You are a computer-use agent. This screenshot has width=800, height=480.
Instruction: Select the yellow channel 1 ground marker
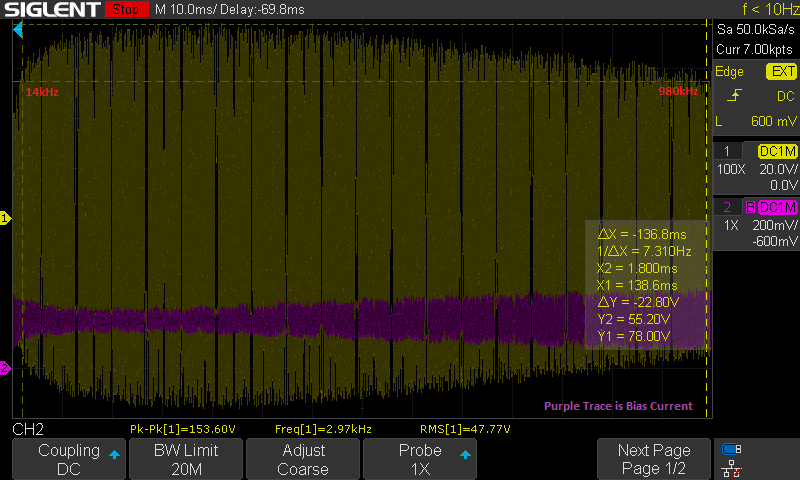pos(5,218)
